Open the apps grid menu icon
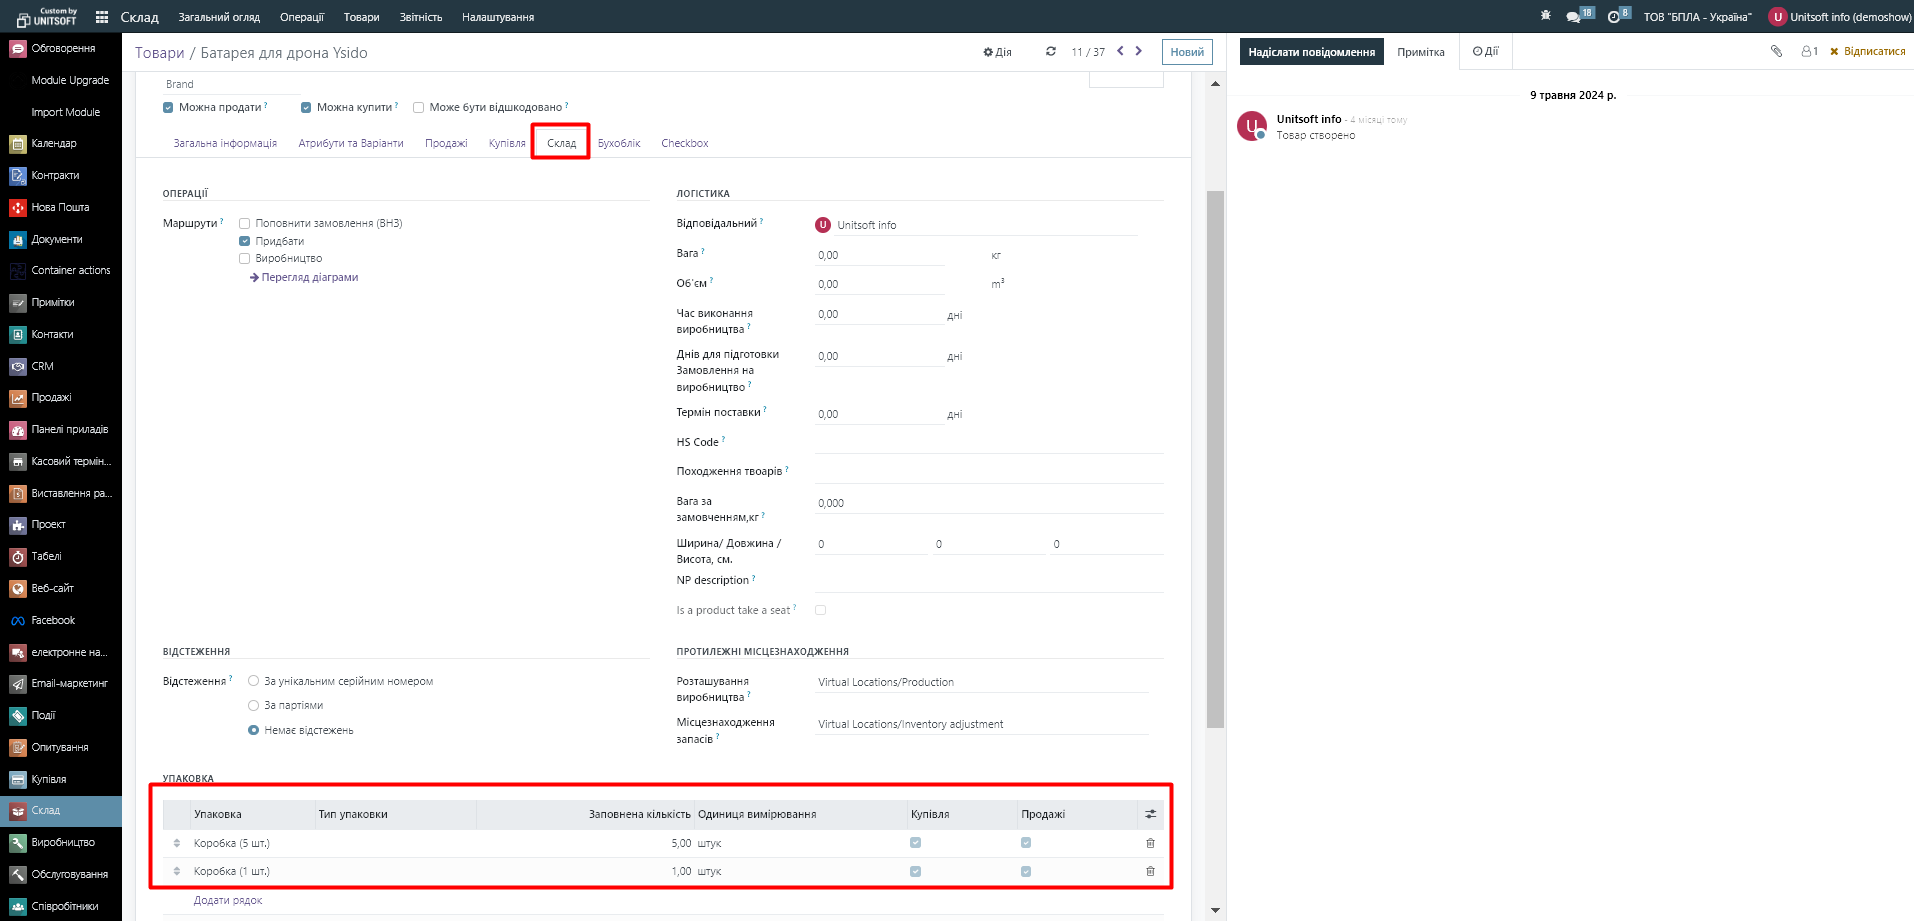The width and height of the screenshot is (1914, 921). 101,17
